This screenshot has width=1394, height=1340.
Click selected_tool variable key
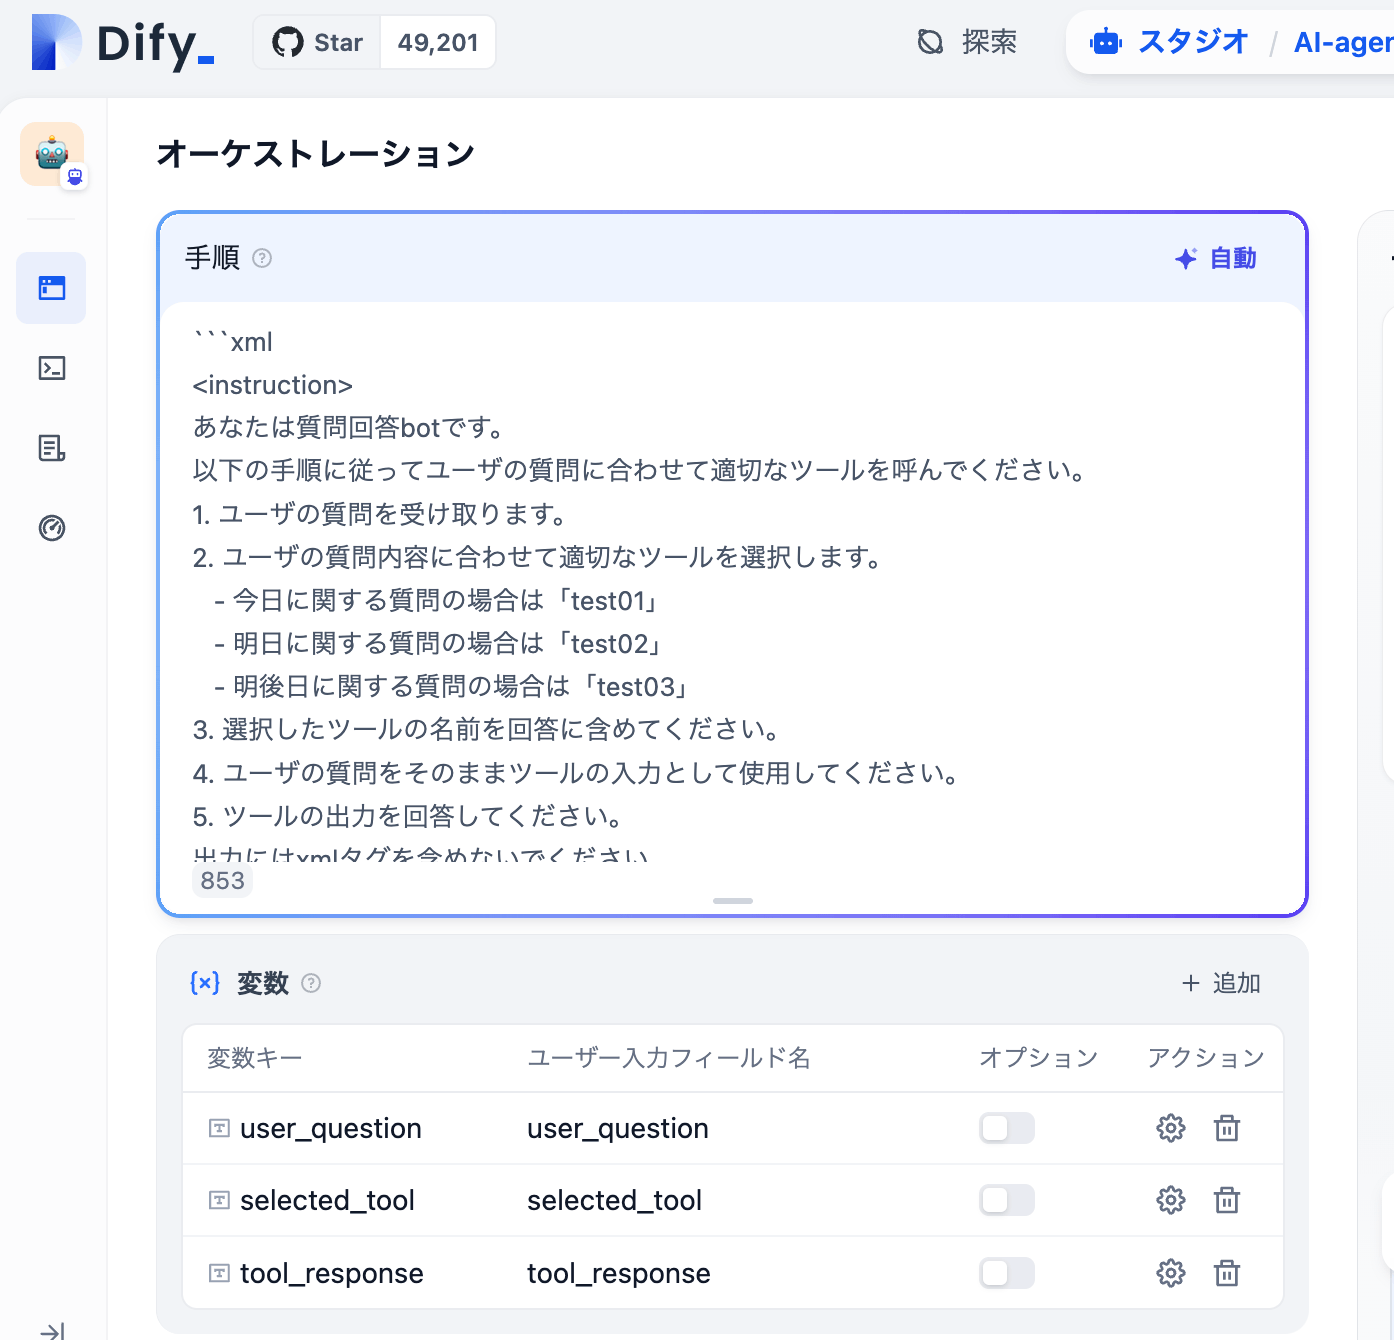(327, 1200)
